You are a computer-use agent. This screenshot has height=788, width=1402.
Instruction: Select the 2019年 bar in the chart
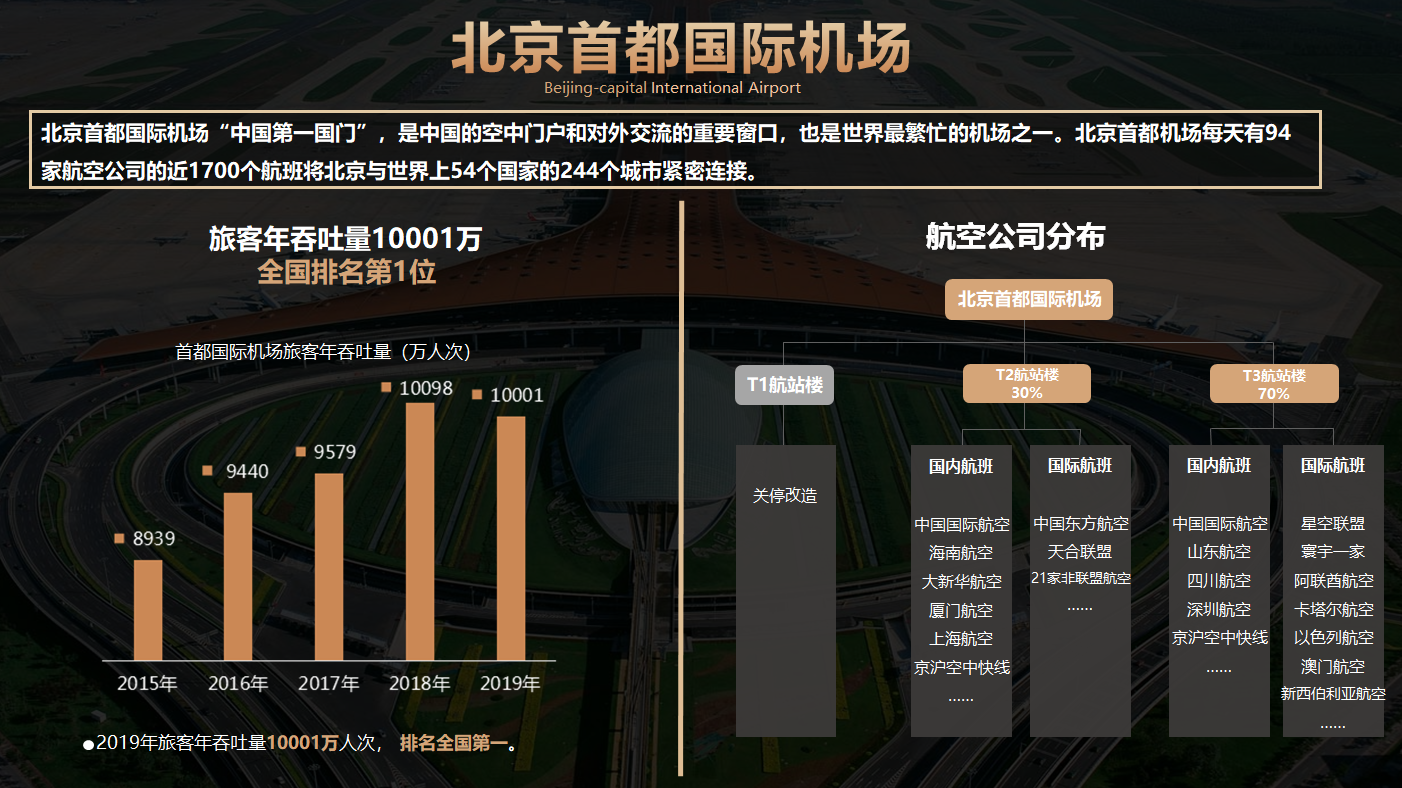511,538
